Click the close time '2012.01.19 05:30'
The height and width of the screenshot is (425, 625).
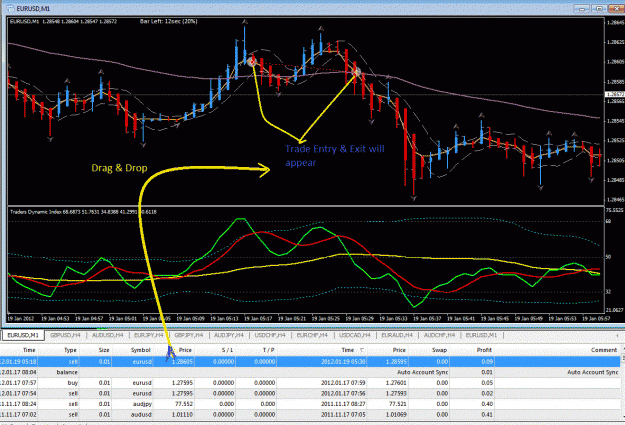coord(343,362)
